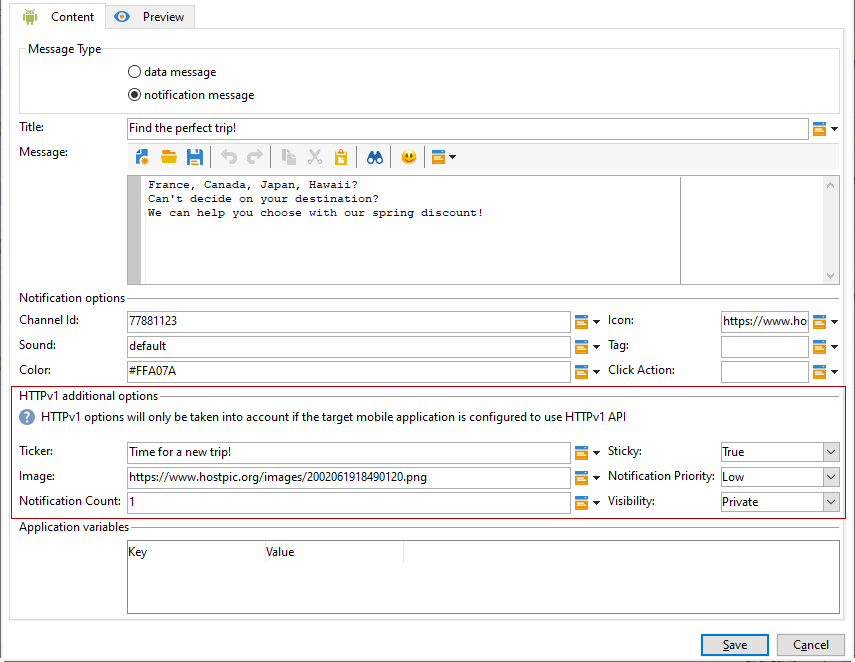Viewport: 855px width, 662px height.
Task: Click personalization field icon in message toolbar
Action: tap(438, 158)
